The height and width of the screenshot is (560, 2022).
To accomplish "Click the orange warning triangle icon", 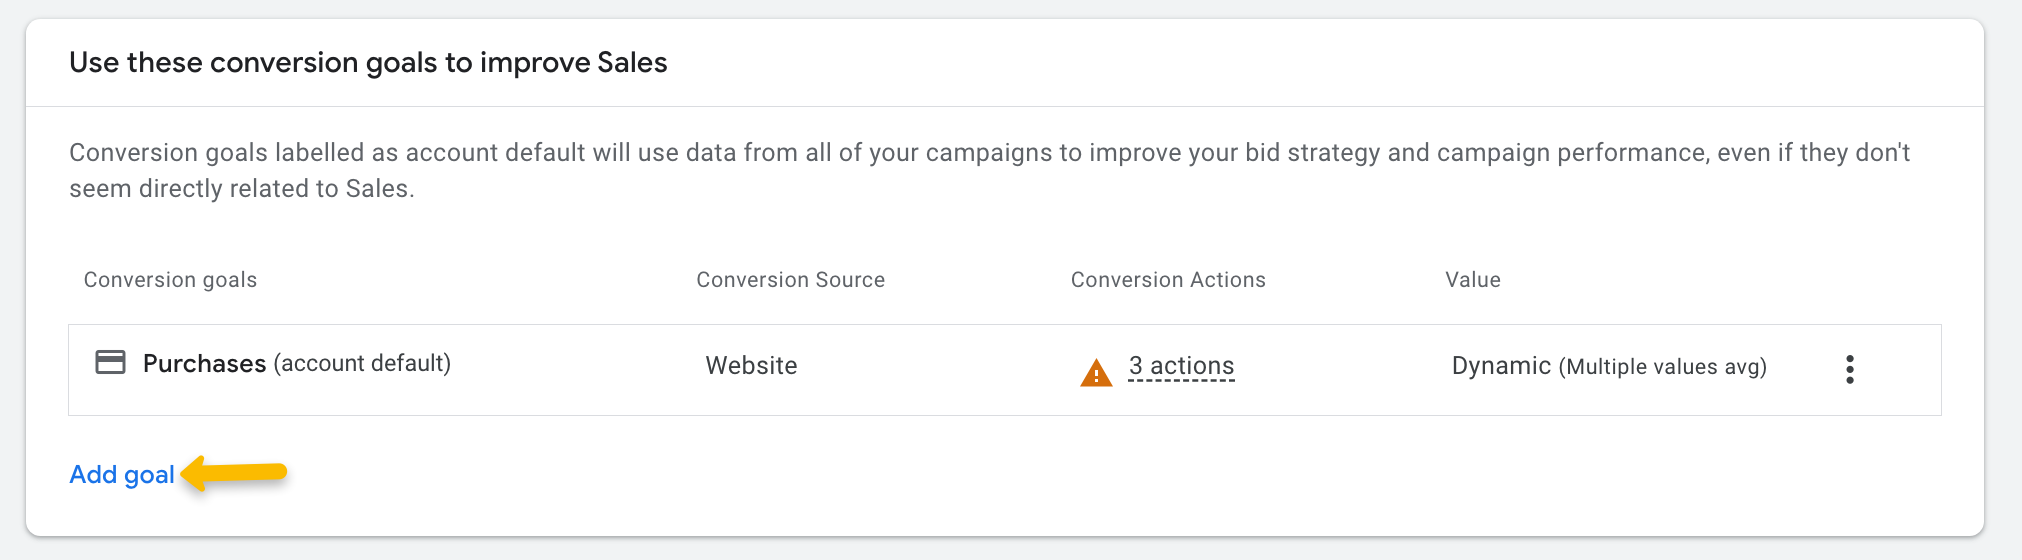I will click(x=1096, y=373).
